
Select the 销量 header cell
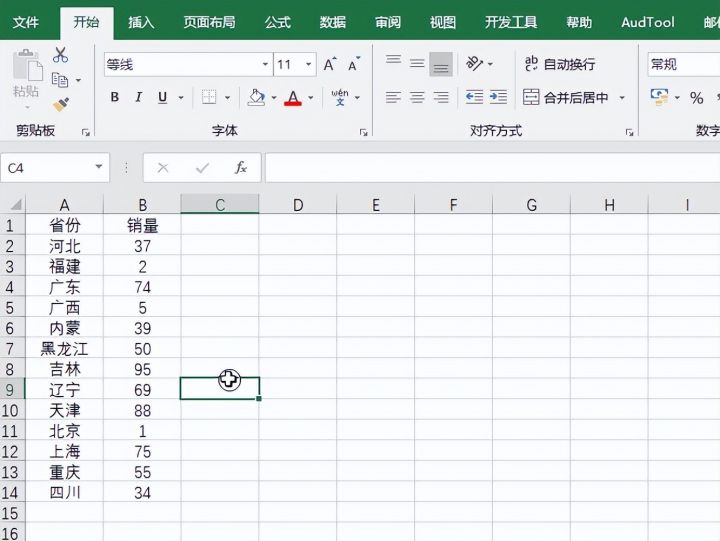pyautogui.click(x=142, y=225)
